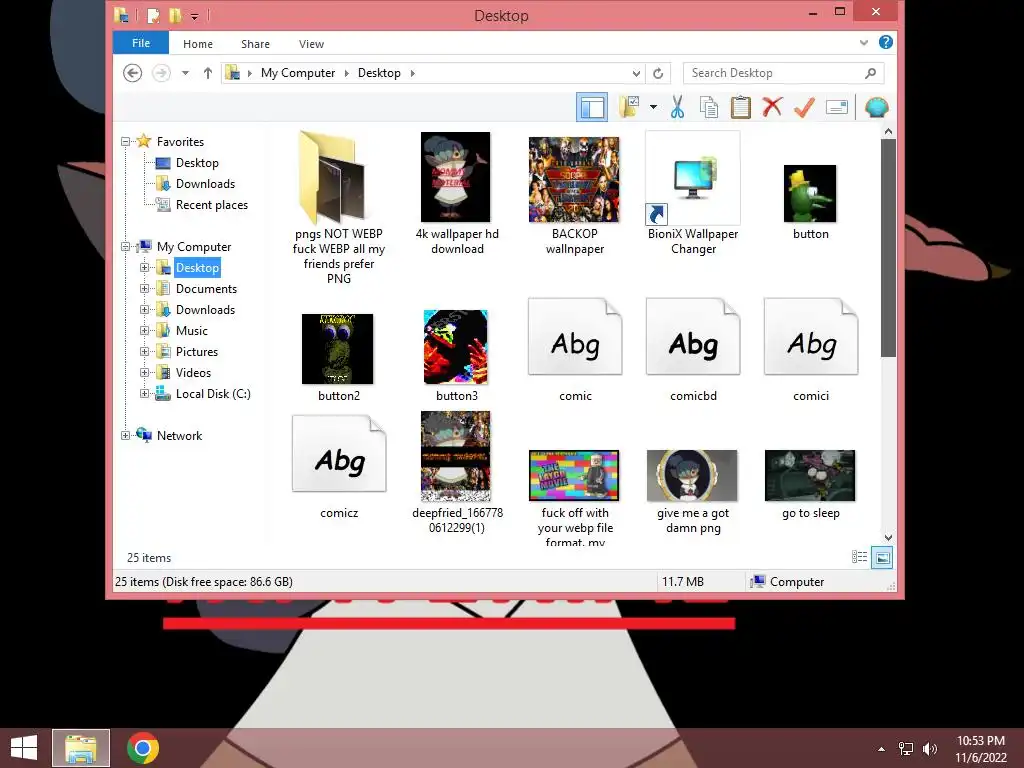The height and width of the screenshot is (768, 1024).
Task: Click the folder options toolbar icon
Action: [x=630, y=107]
